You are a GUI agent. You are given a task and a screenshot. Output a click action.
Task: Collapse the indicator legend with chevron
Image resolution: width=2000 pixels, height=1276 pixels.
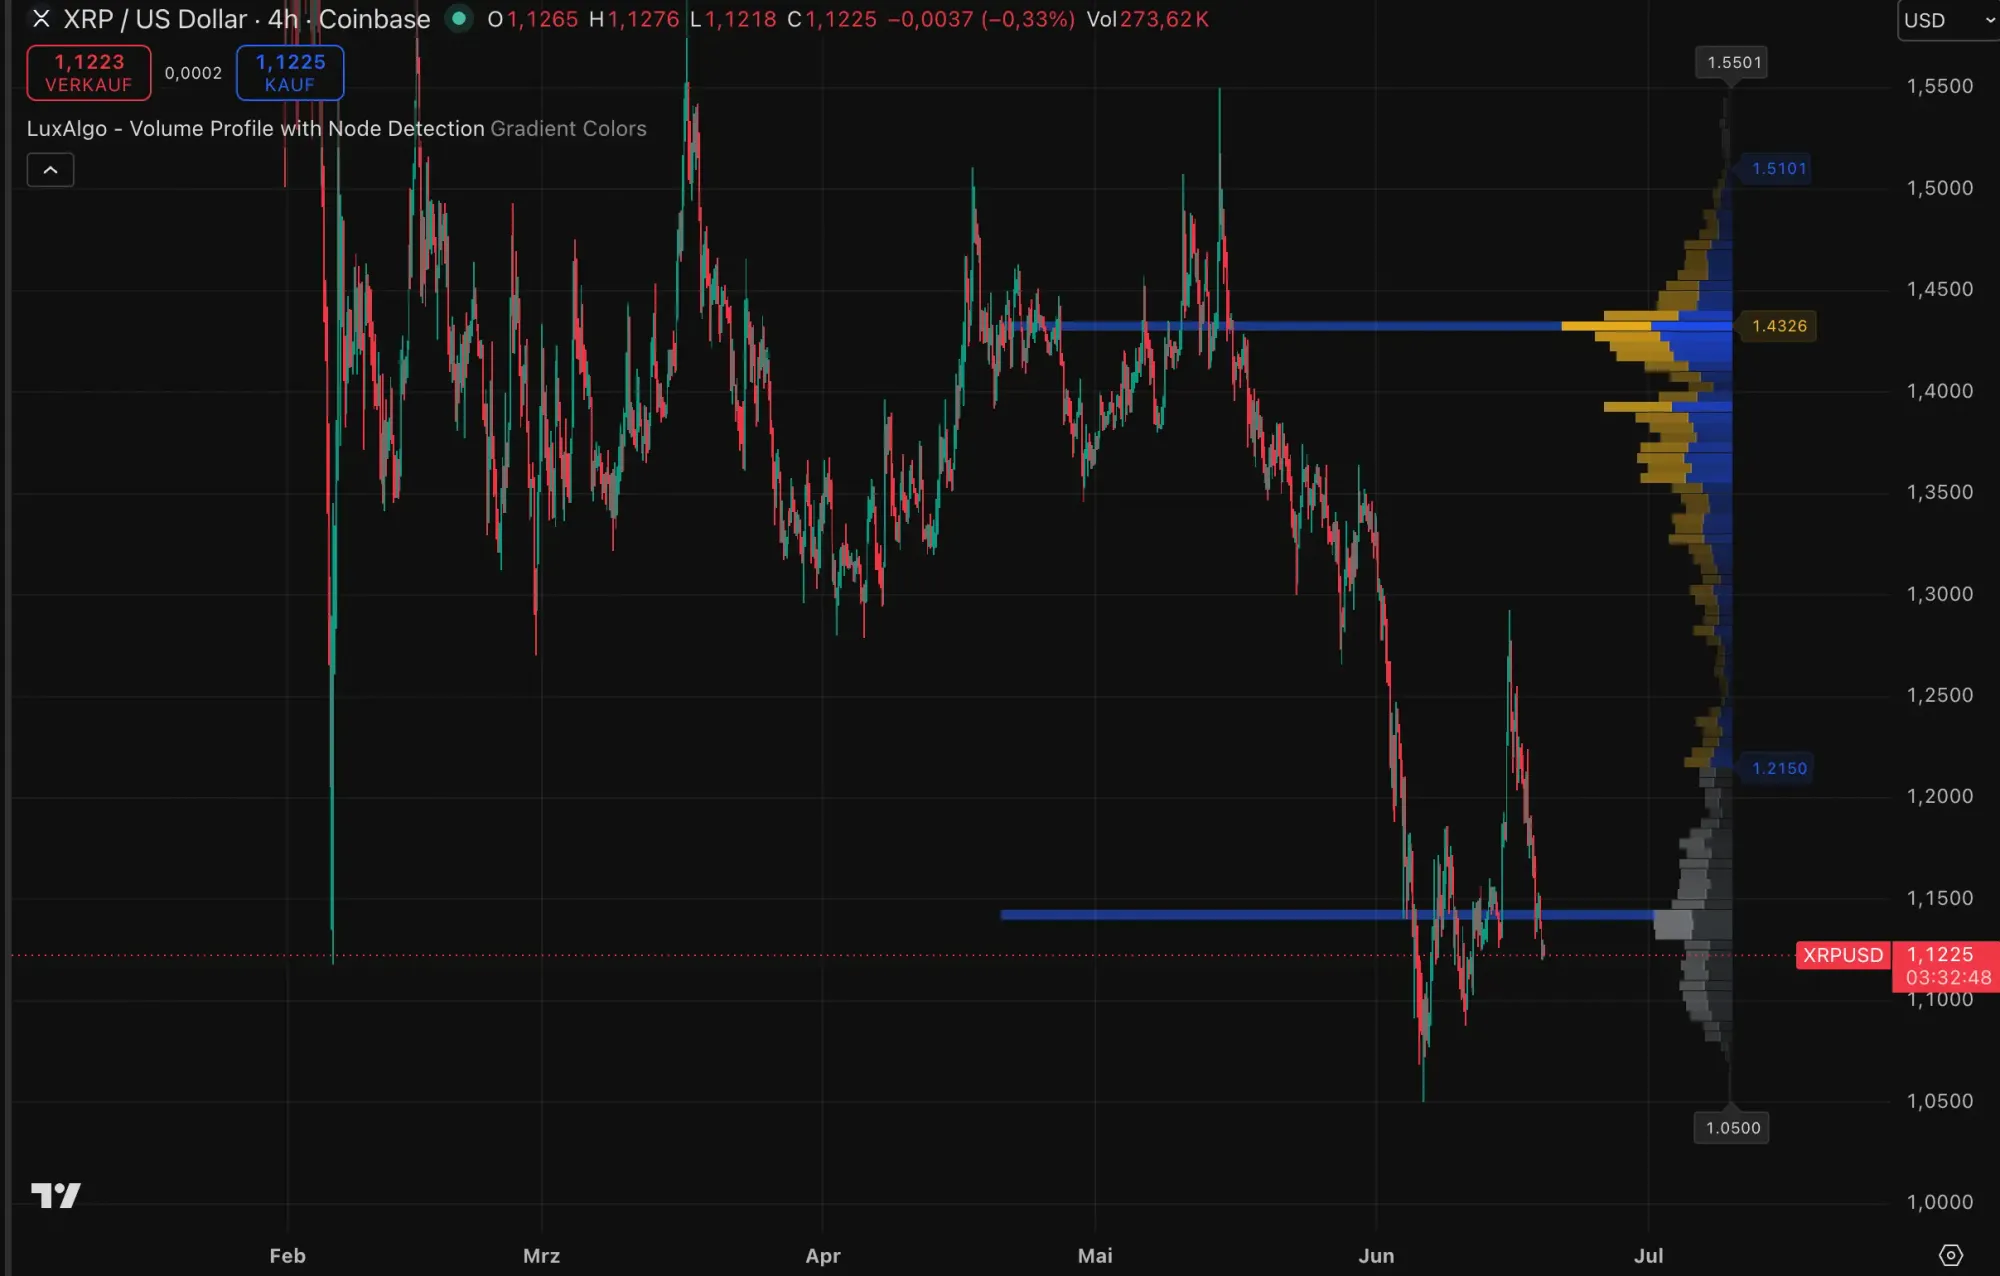coord(50,170)
